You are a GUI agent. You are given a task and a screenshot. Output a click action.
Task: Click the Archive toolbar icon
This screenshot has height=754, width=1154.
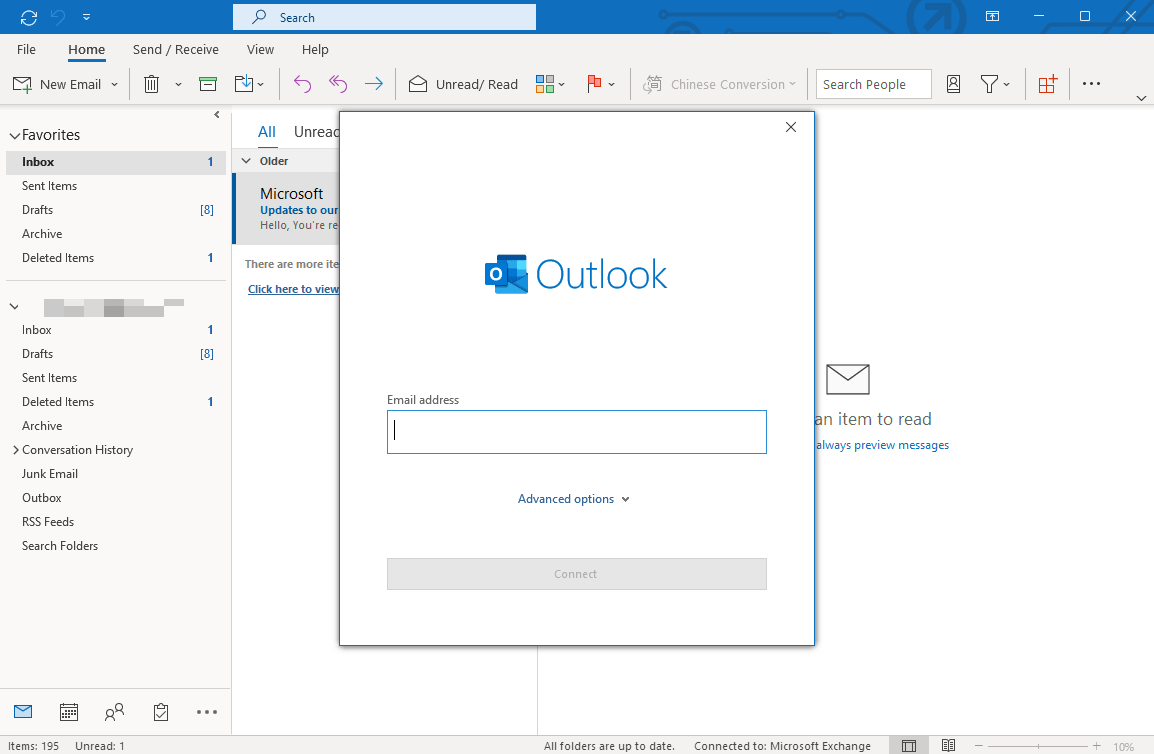click(x=207, y=84)
